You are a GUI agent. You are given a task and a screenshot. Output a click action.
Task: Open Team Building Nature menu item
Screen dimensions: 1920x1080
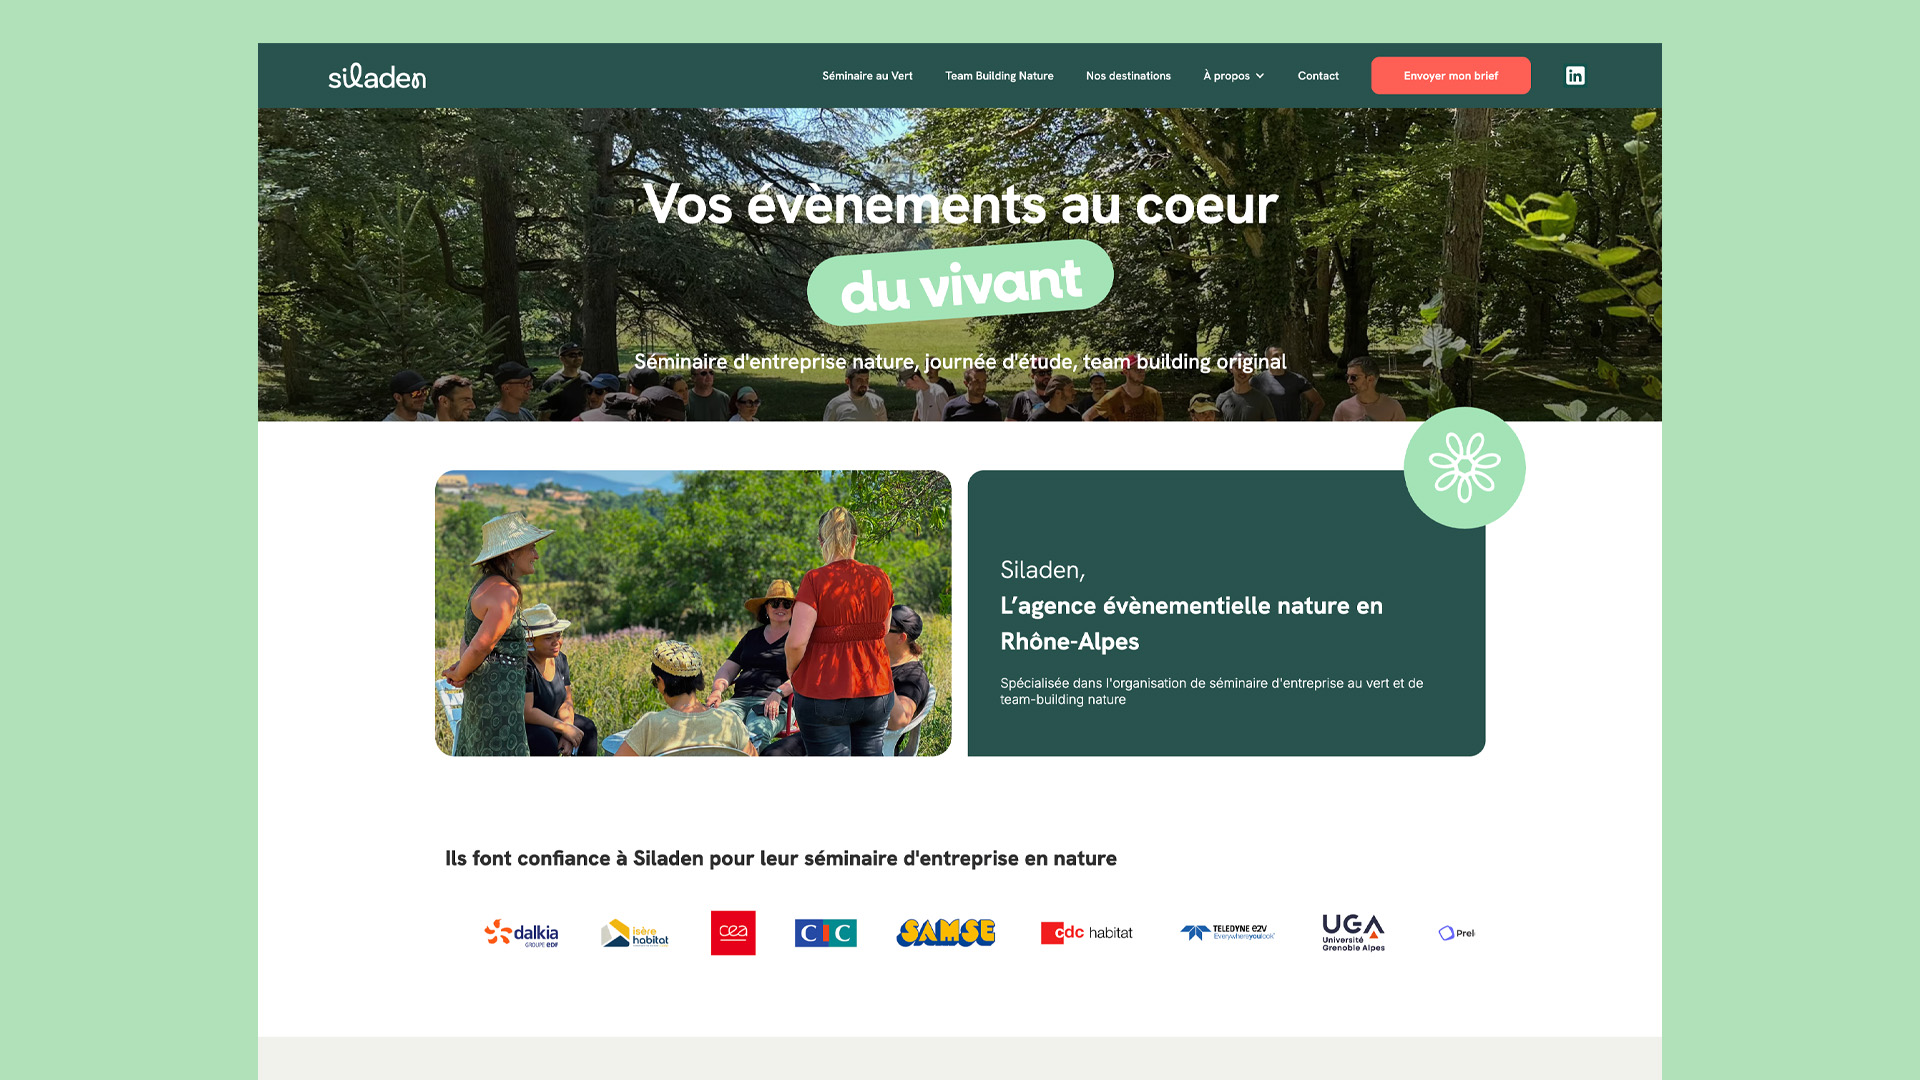coord(999,76)
